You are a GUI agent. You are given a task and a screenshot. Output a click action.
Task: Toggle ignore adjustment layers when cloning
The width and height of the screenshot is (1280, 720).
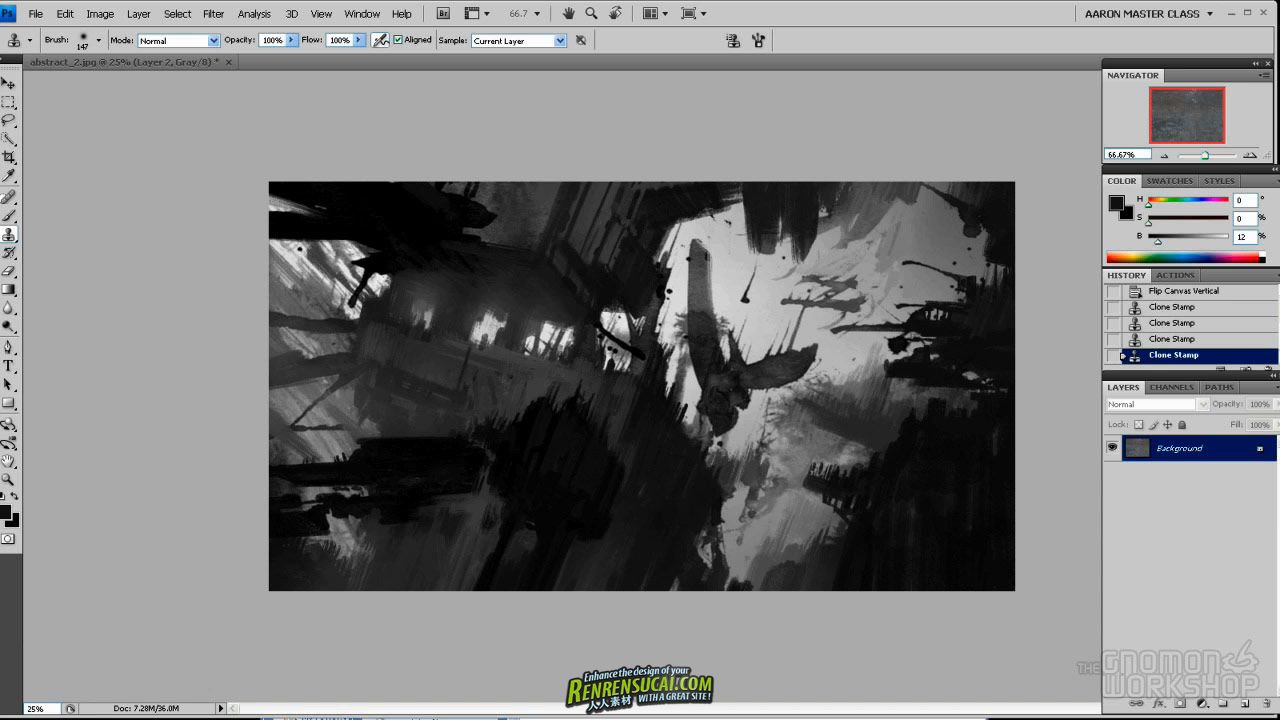click(x=581, y=40)
